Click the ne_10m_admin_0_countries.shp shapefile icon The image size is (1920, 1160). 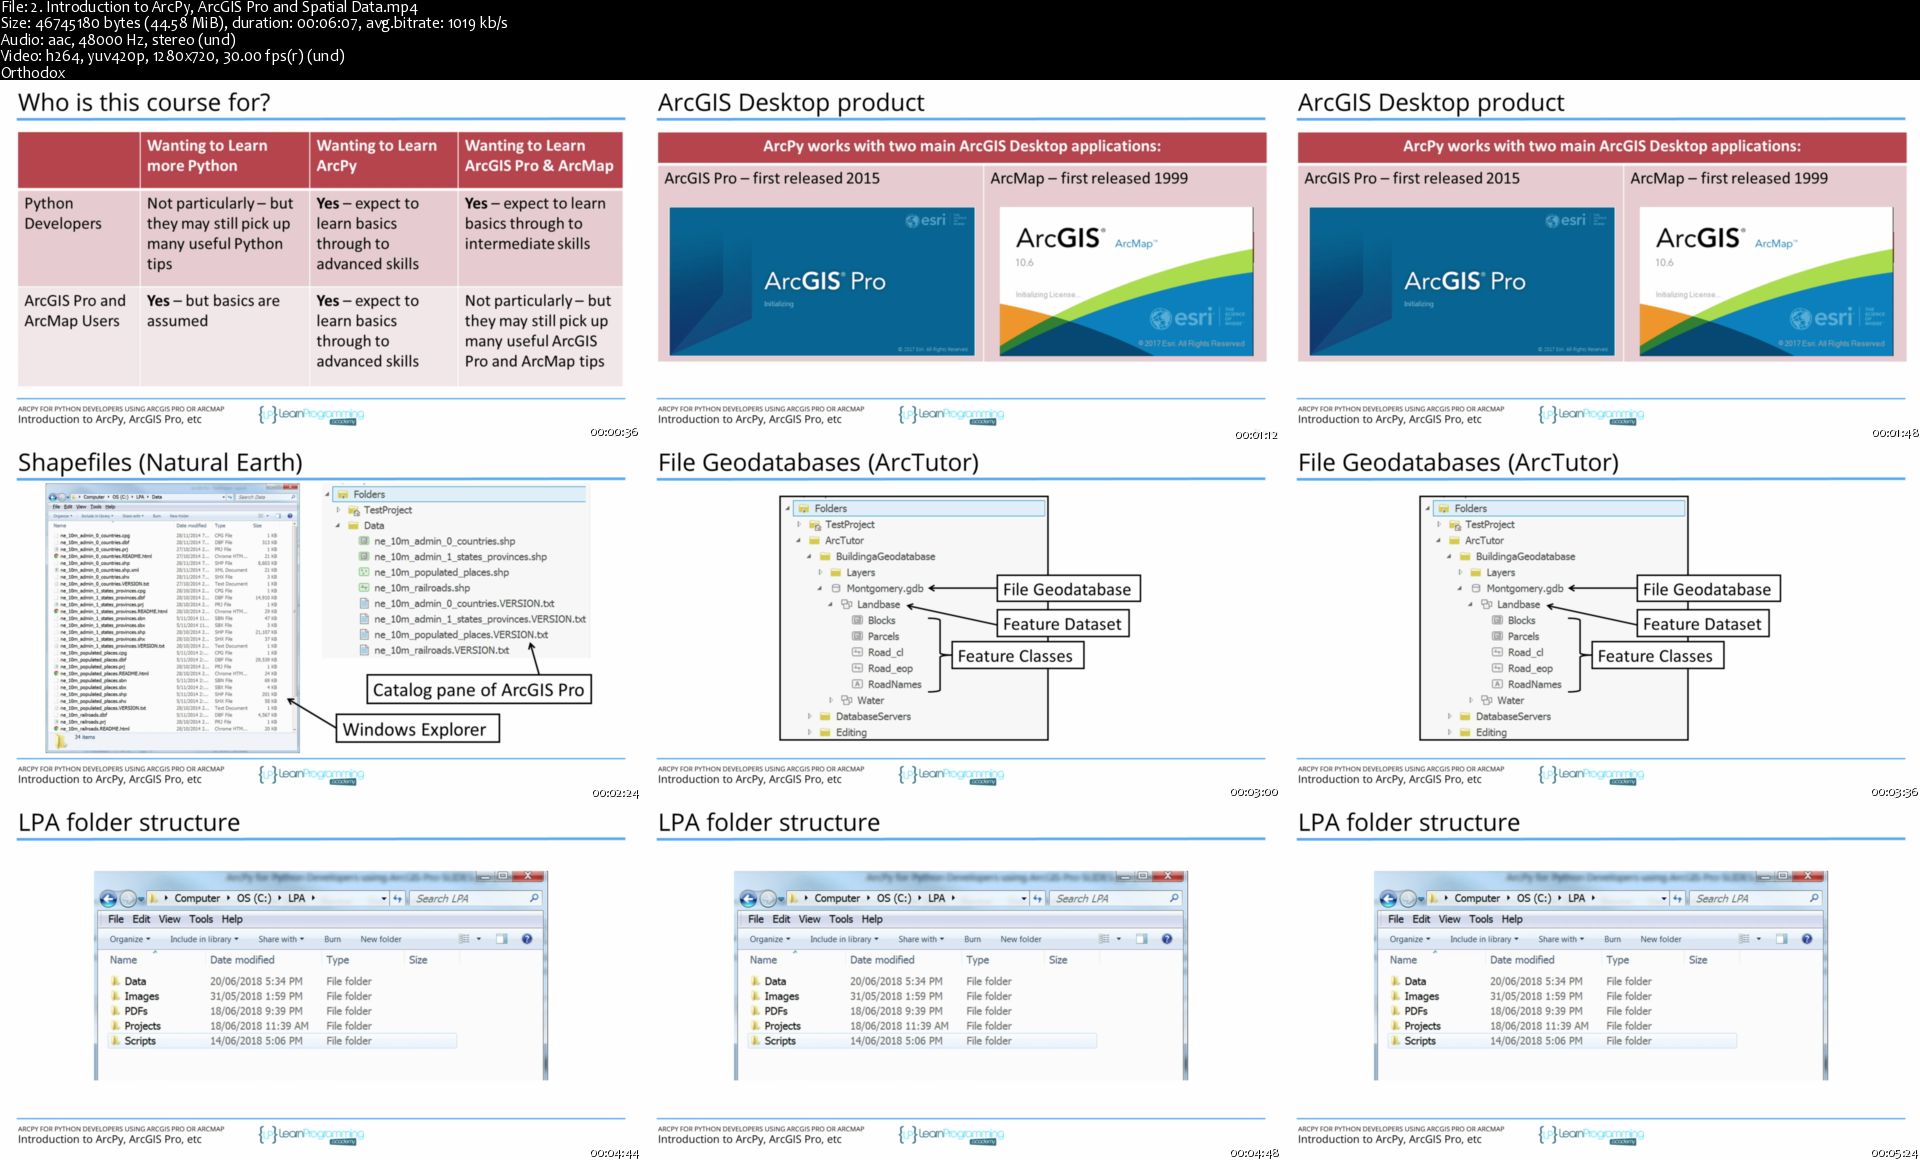[364, 541]
